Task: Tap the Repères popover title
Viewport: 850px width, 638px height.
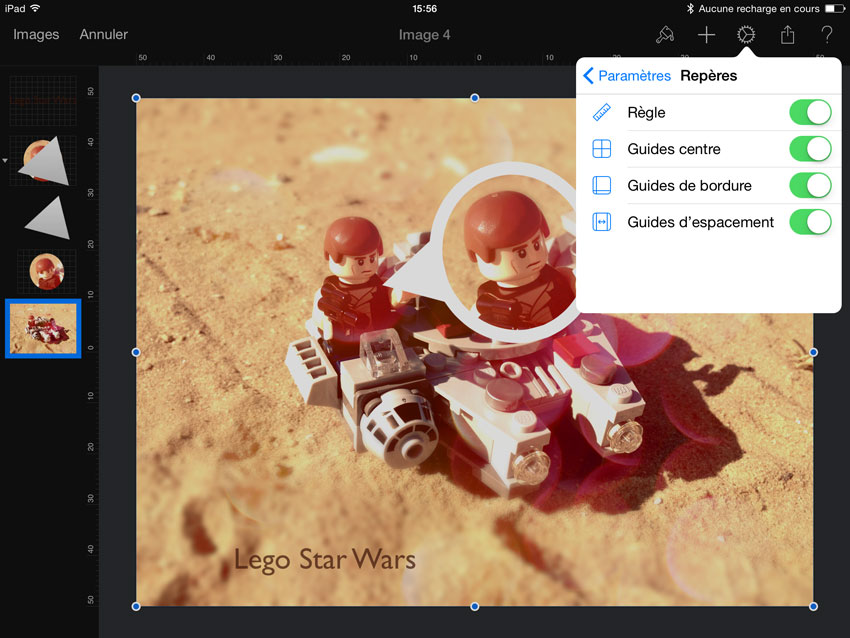Action: [709, 75]
